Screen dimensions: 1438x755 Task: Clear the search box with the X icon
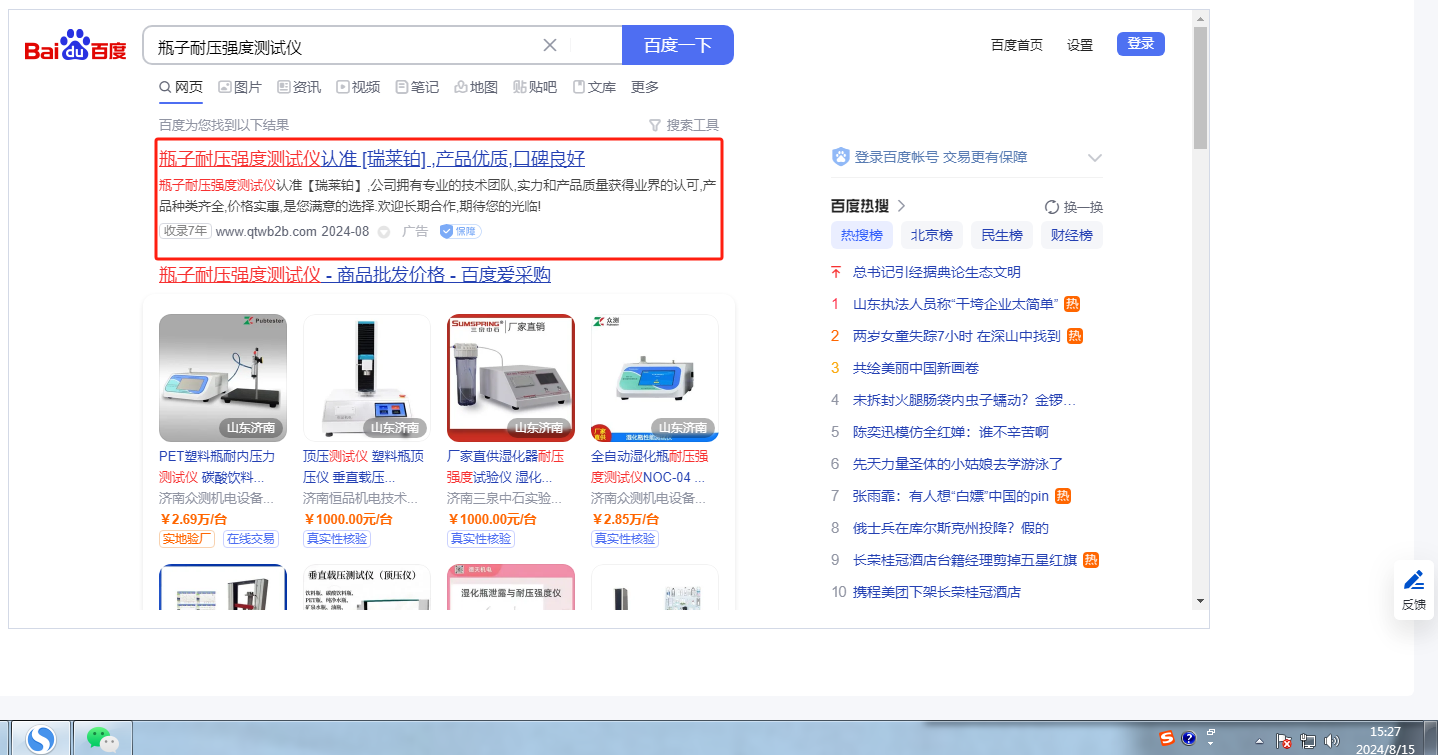[x=550, y=45]
